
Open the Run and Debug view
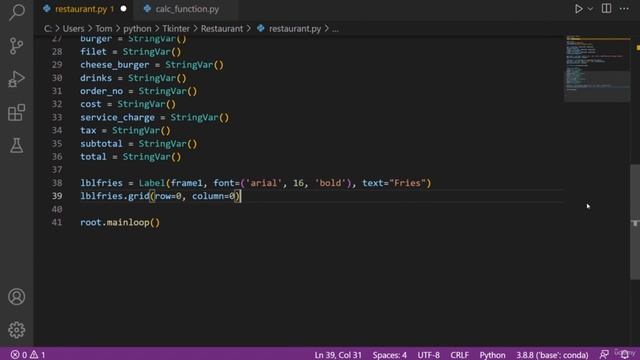(x=16, y=79)
